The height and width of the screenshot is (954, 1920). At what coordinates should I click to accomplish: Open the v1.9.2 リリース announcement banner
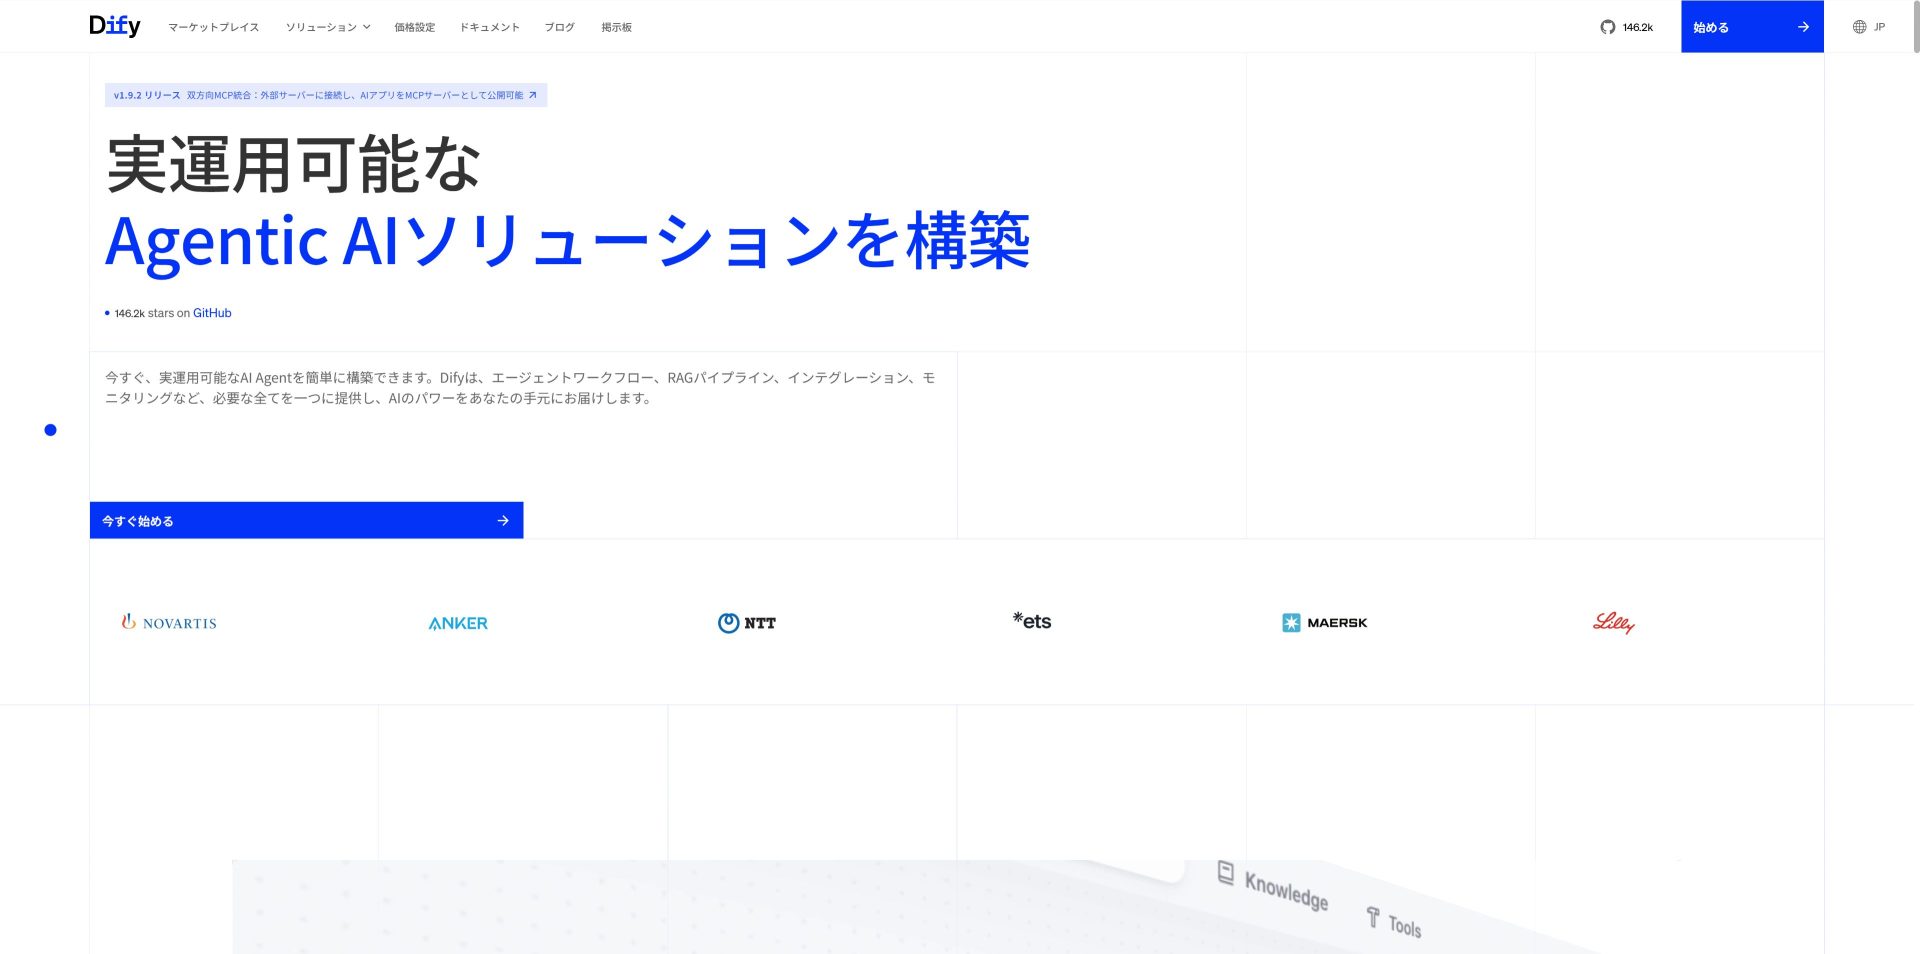coord(325,95)
